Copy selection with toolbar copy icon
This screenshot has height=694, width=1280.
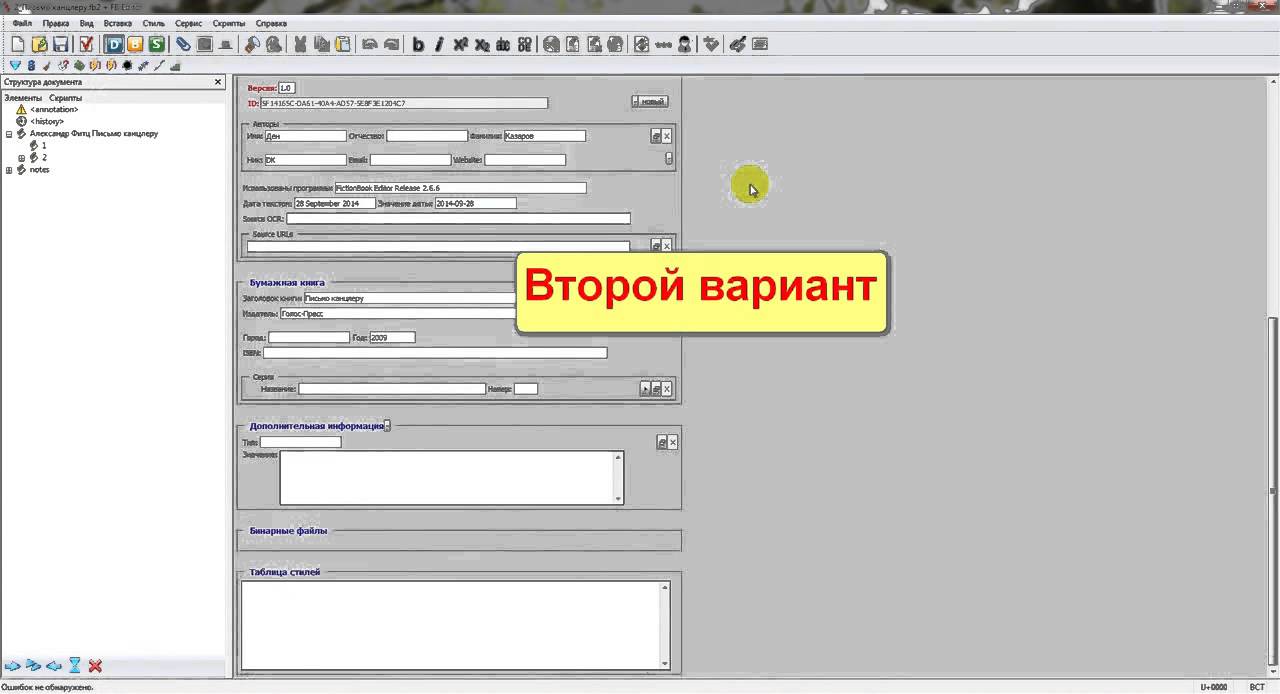click(322, 44)
